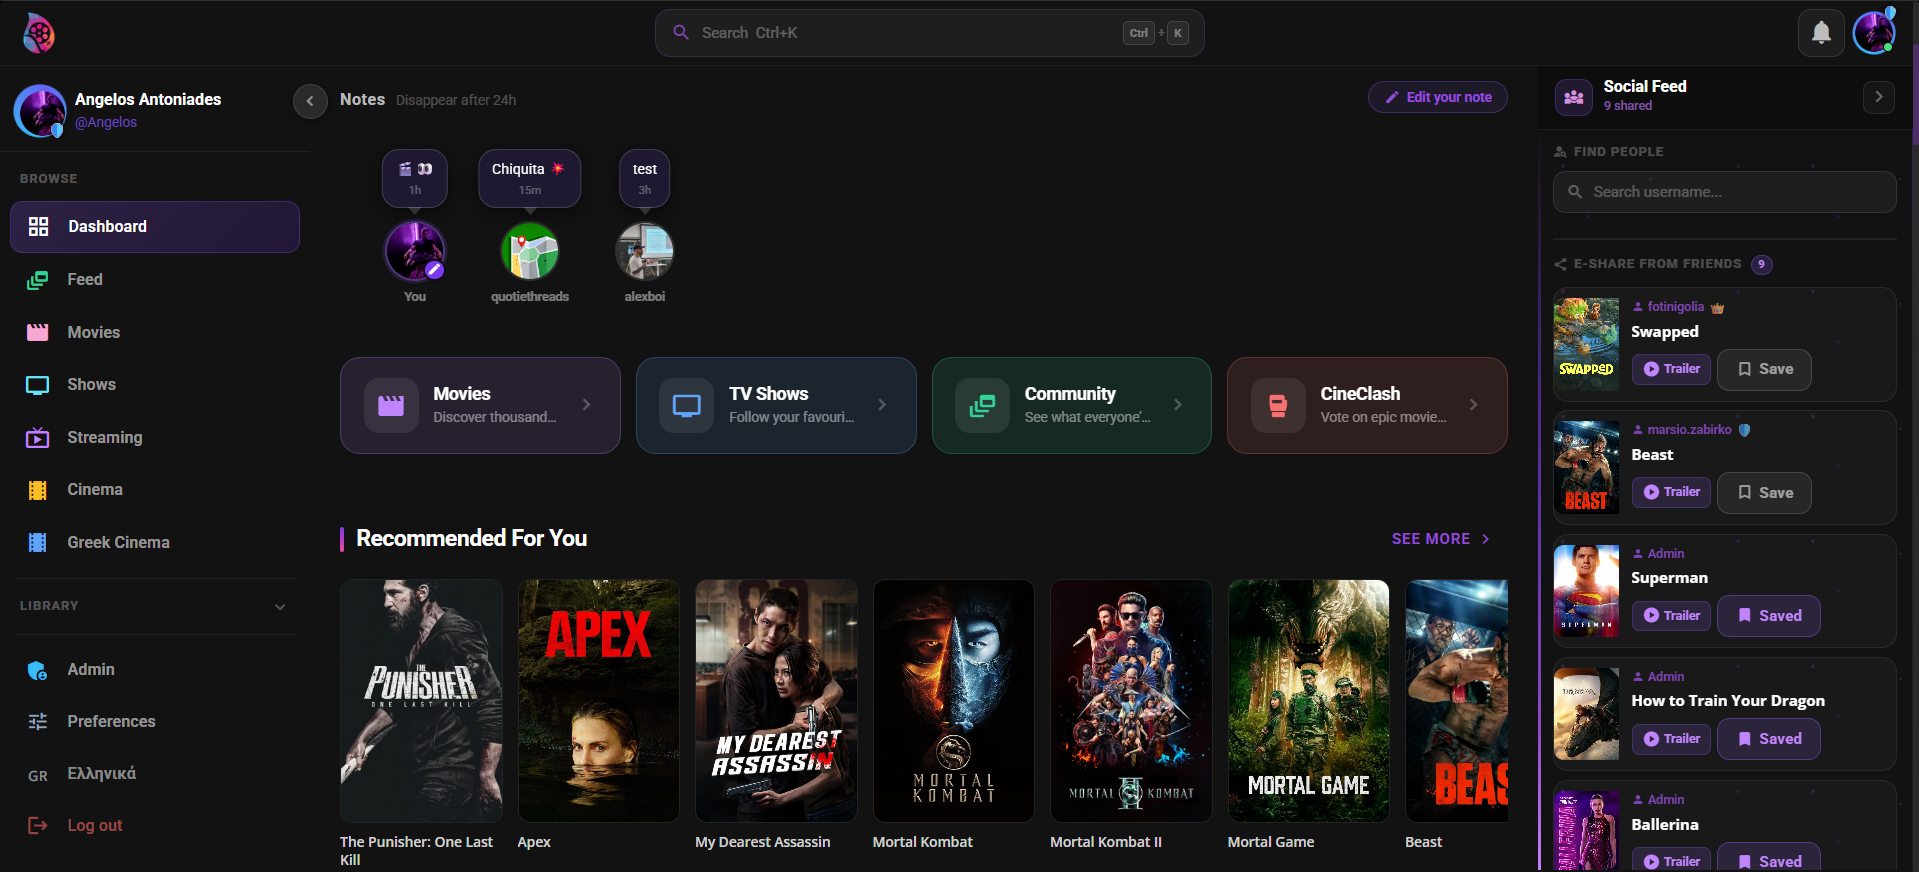
Task: Play the Superman trailer
Action: tap(1672, 616)
